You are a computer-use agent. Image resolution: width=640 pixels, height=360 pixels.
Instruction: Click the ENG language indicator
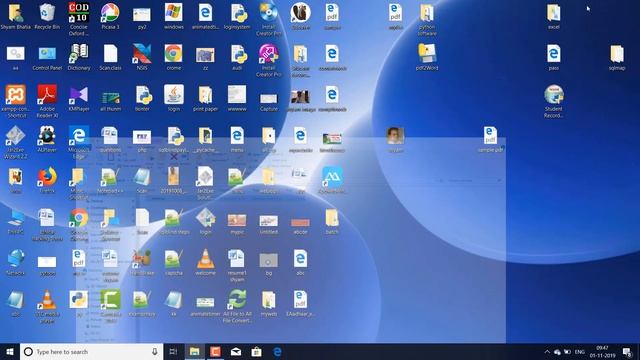pos(580,352)
